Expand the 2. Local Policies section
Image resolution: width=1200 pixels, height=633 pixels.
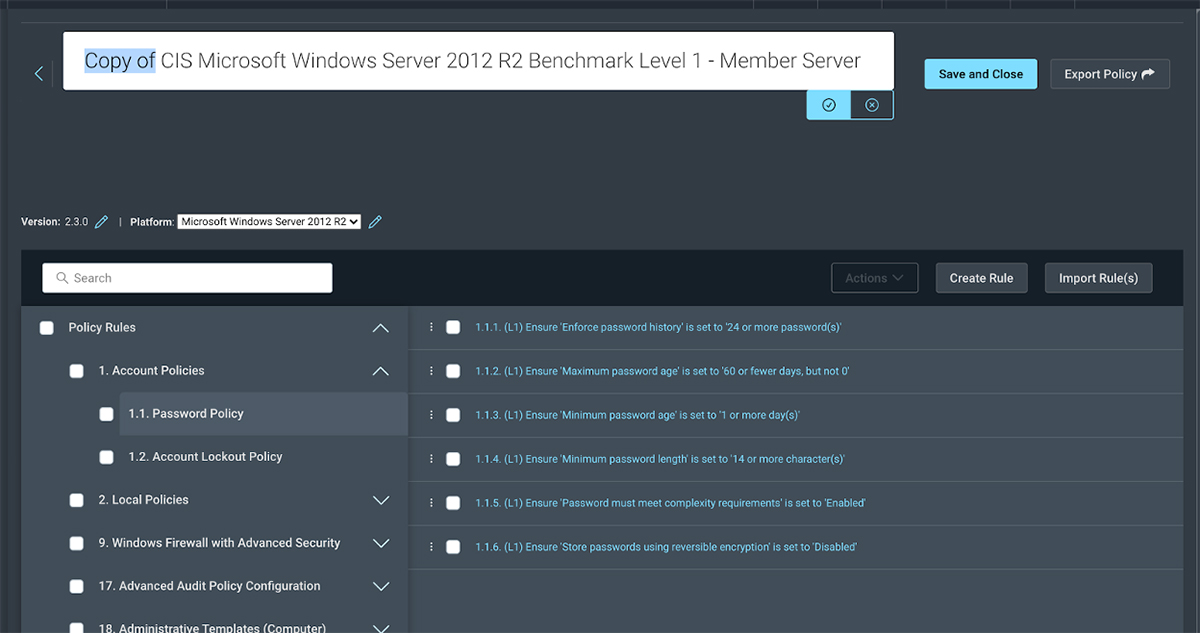[x=380, y=500]
